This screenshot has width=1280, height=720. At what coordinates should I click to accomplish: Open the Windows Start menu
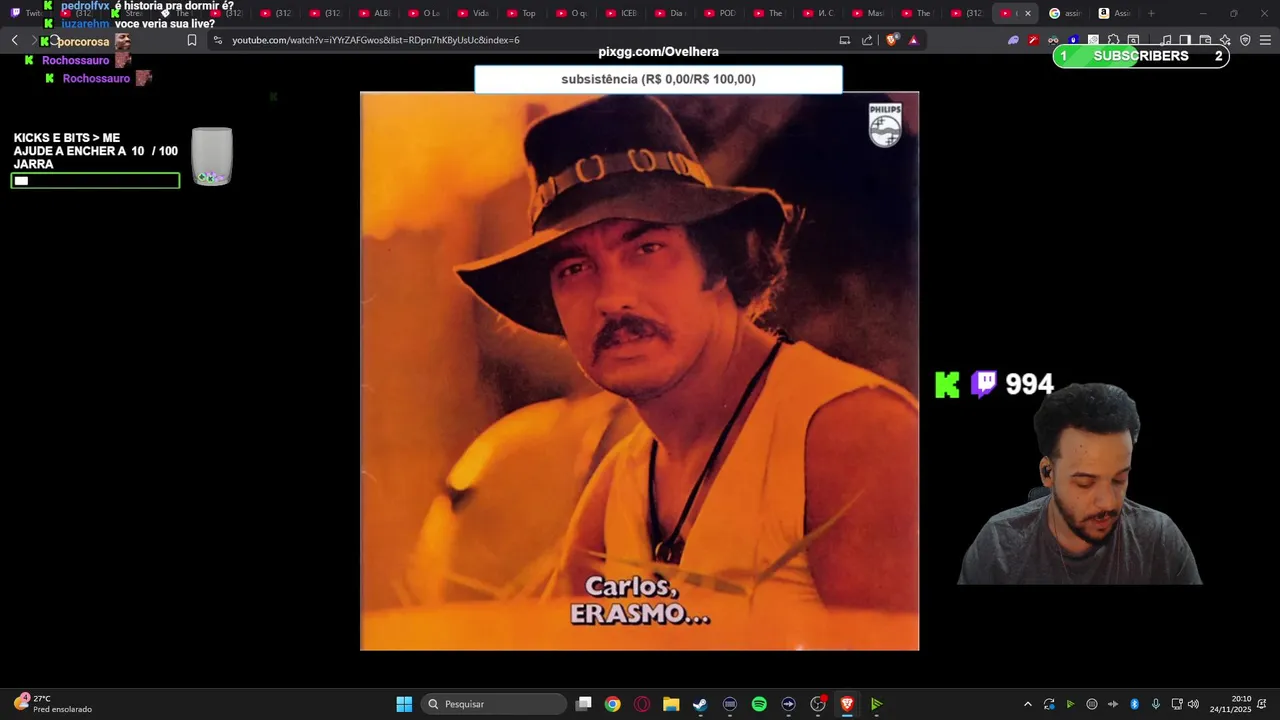(x=404, y=704)
